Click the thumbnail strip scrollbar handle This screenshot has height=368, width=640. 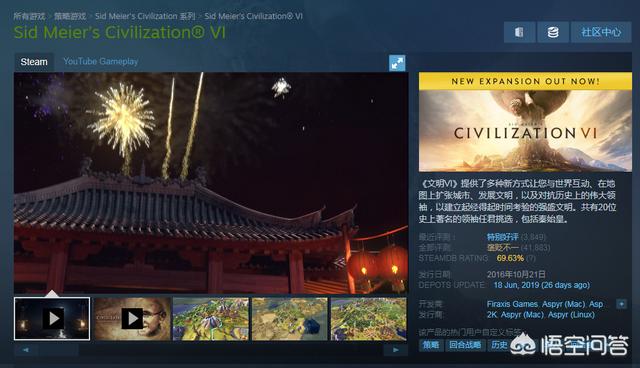58,350
